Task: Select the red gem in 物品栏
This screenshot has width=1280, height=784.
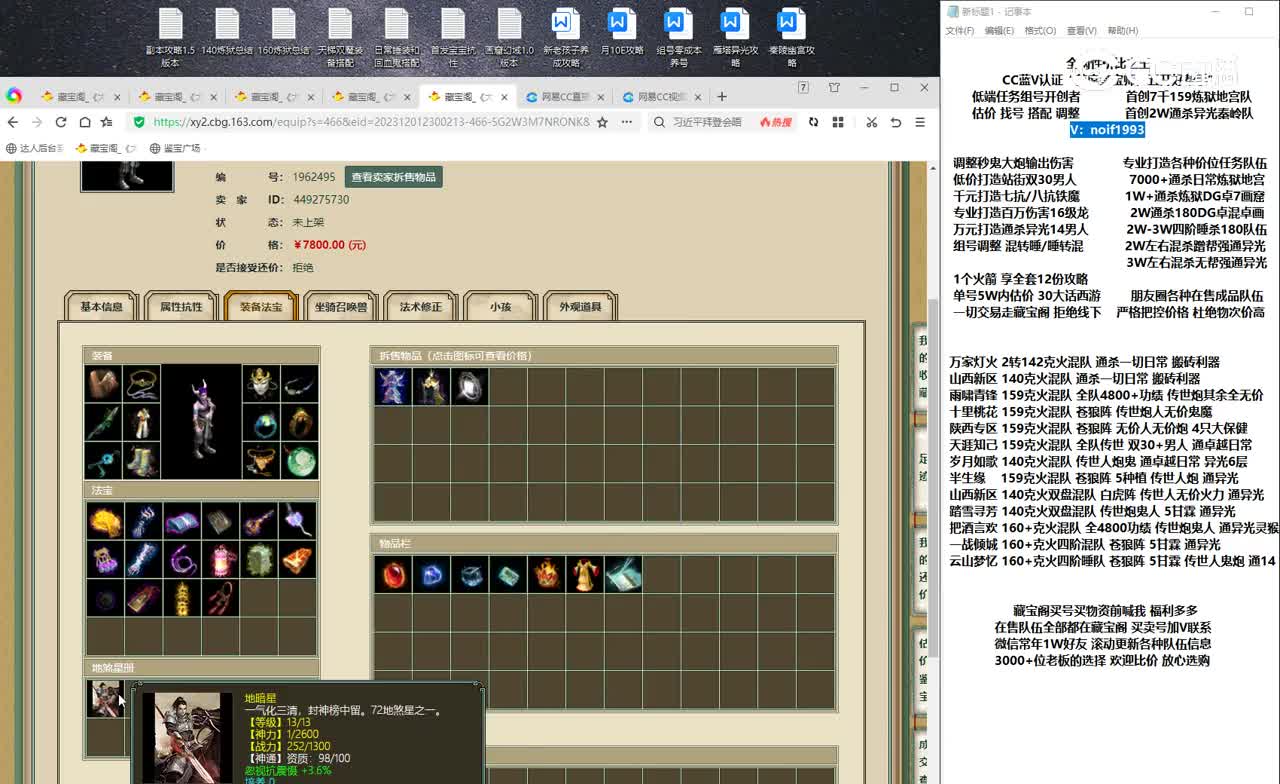Action: click(393, 574)
